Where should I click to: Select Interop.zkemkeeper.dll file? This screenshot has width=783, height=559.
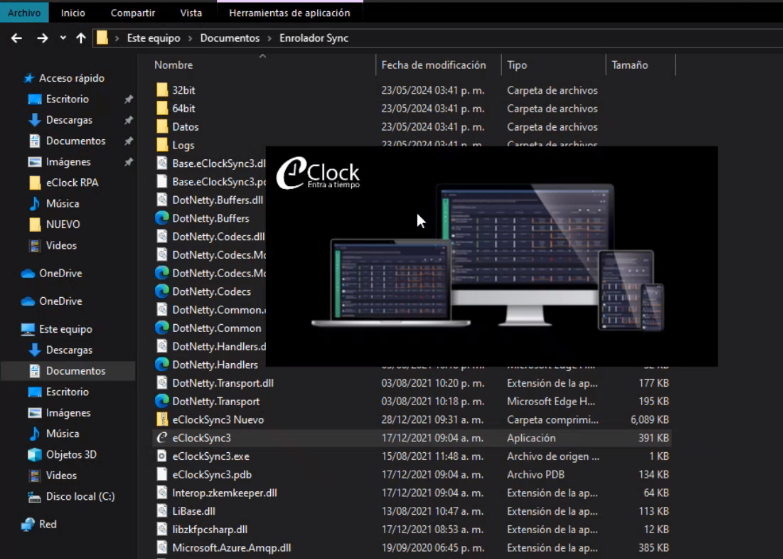tap(225, 493)
